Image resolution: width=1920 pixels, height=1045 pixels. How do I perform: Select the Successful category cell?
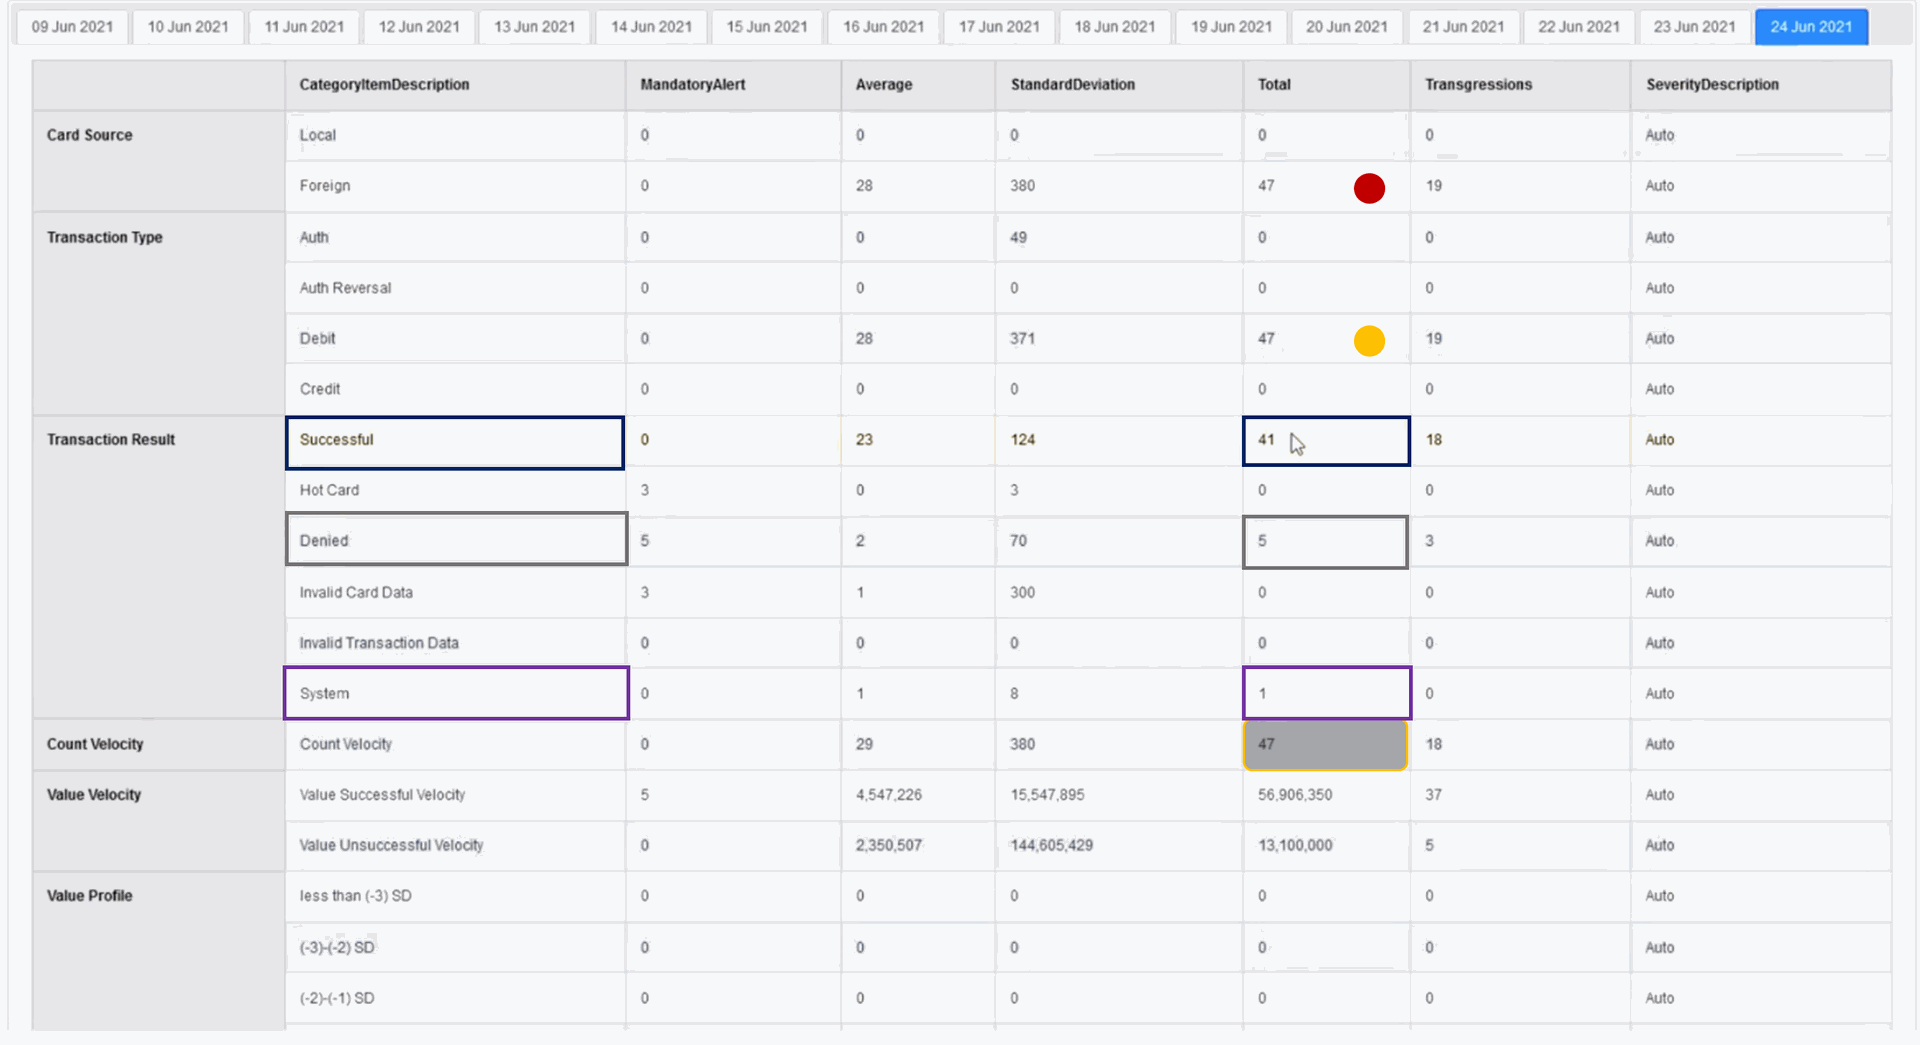coord(455,442)
